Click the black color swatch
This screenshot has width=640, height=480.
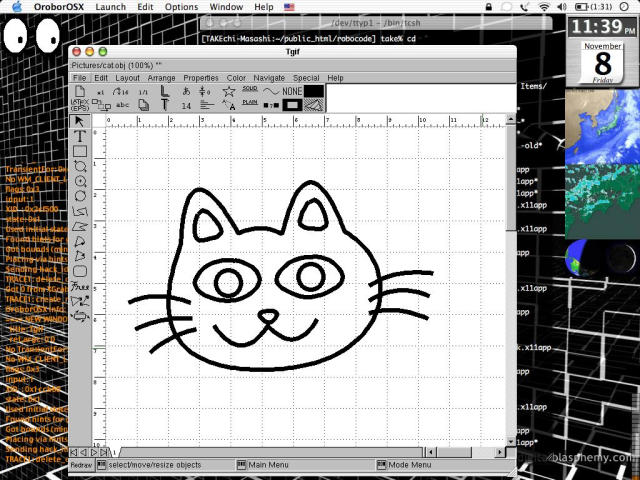click(x=314, y=91)
